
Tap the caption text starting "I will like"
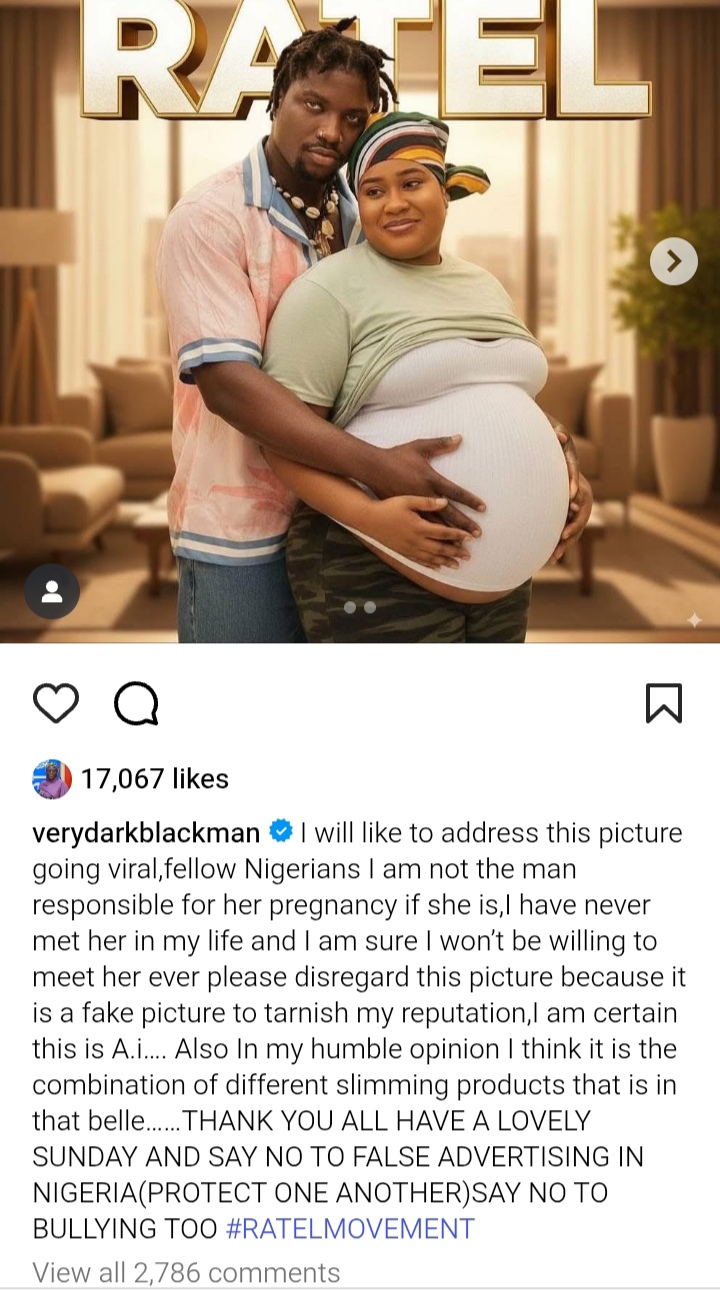[x=358, y=1030]
